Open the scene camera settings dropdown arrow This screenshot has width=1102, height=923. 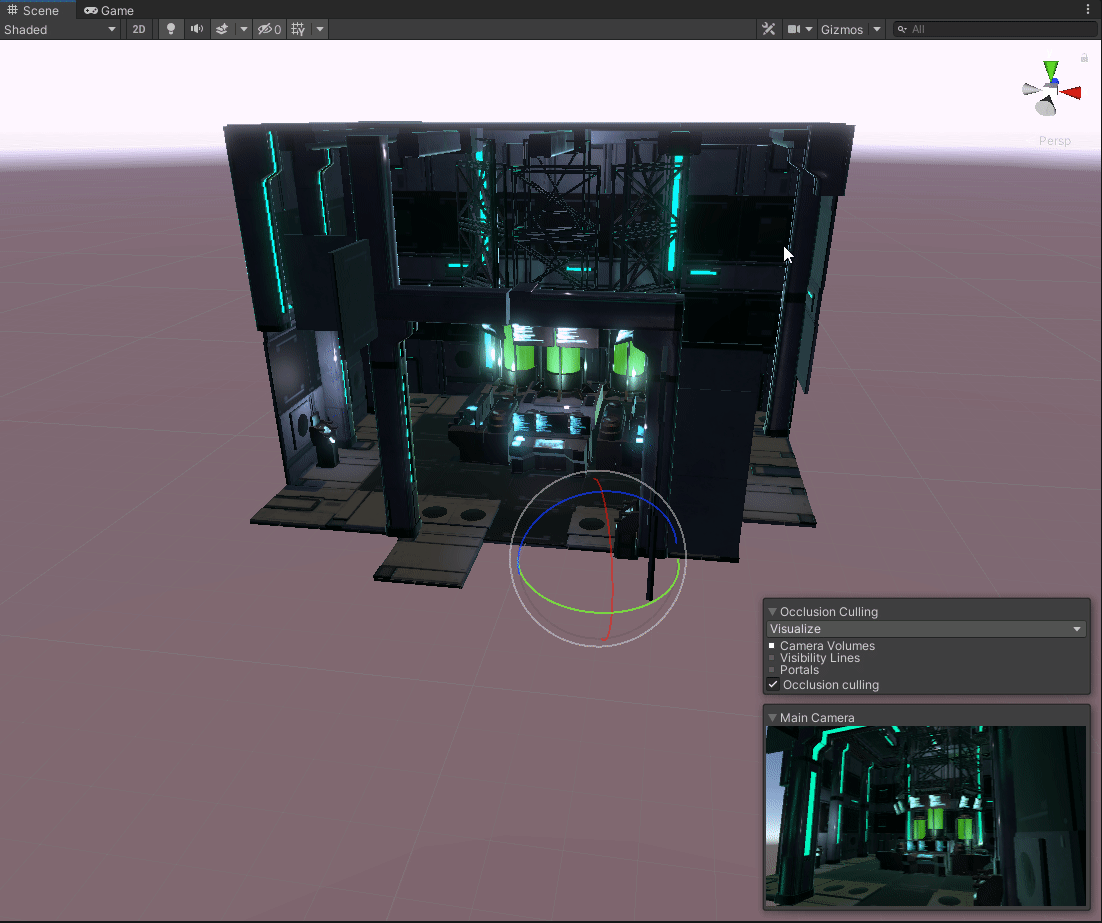[809, 30]
